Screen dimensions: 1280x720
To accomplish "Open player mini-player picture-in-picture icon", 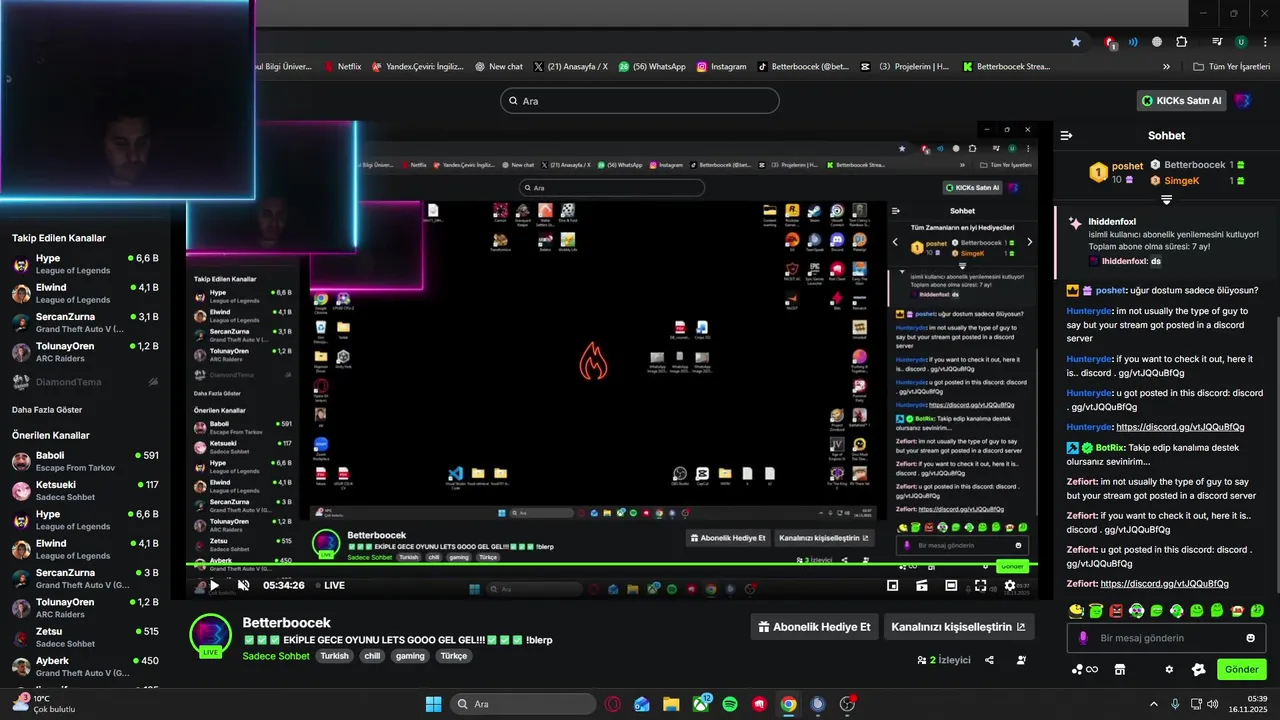I will coord(893,585).
